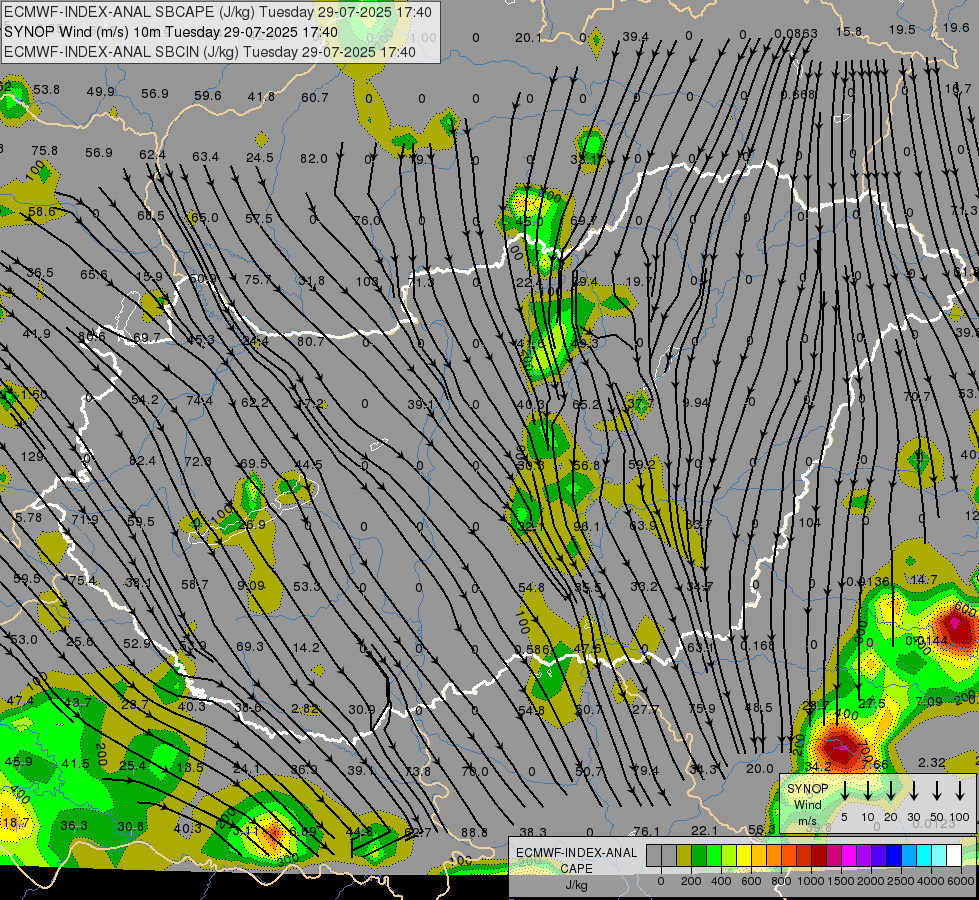
Task: Click the map value 82.0
Action: tap(313, 159)
